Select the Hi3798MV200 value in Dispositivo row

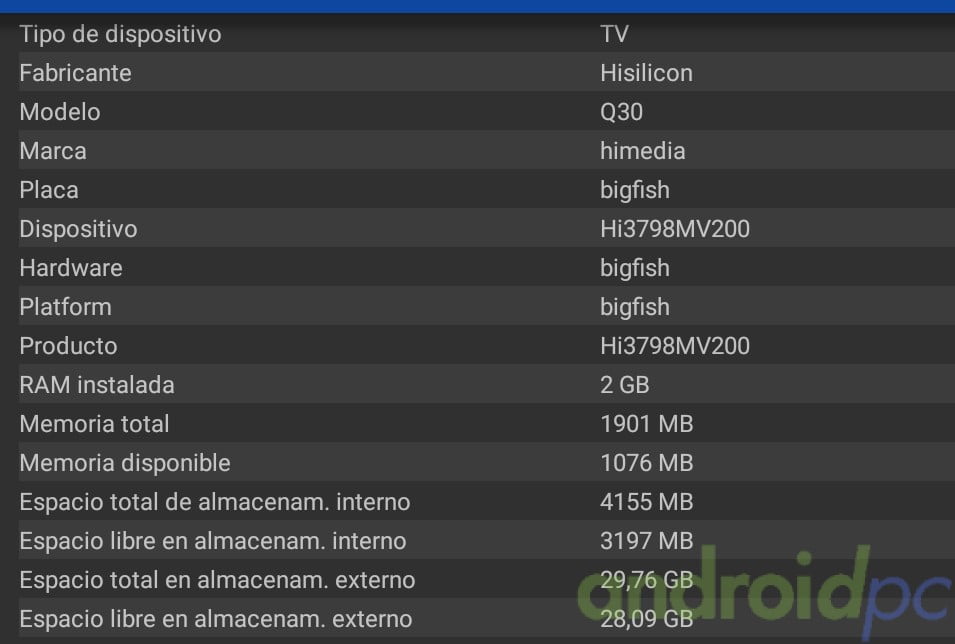click(675, 229)
